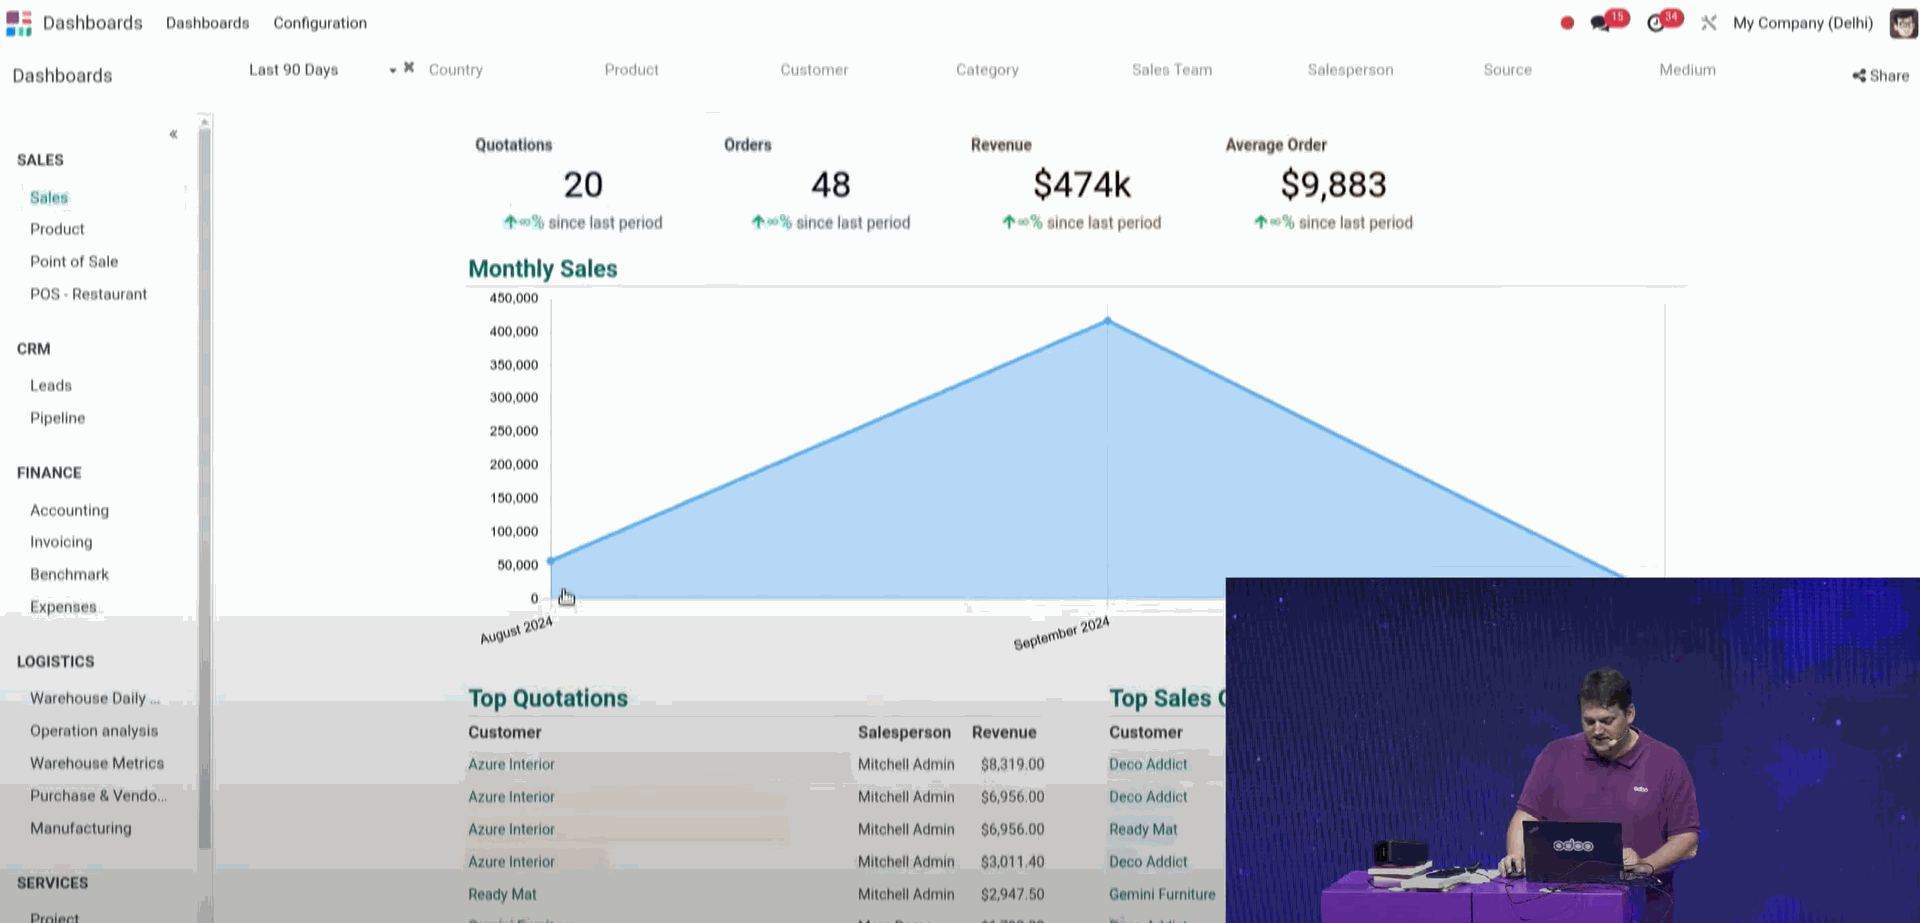Open the Sales Team filter field
The width and height of the screenshot is (1920, 923).
pyautogui.click(x=1172, y=70)
